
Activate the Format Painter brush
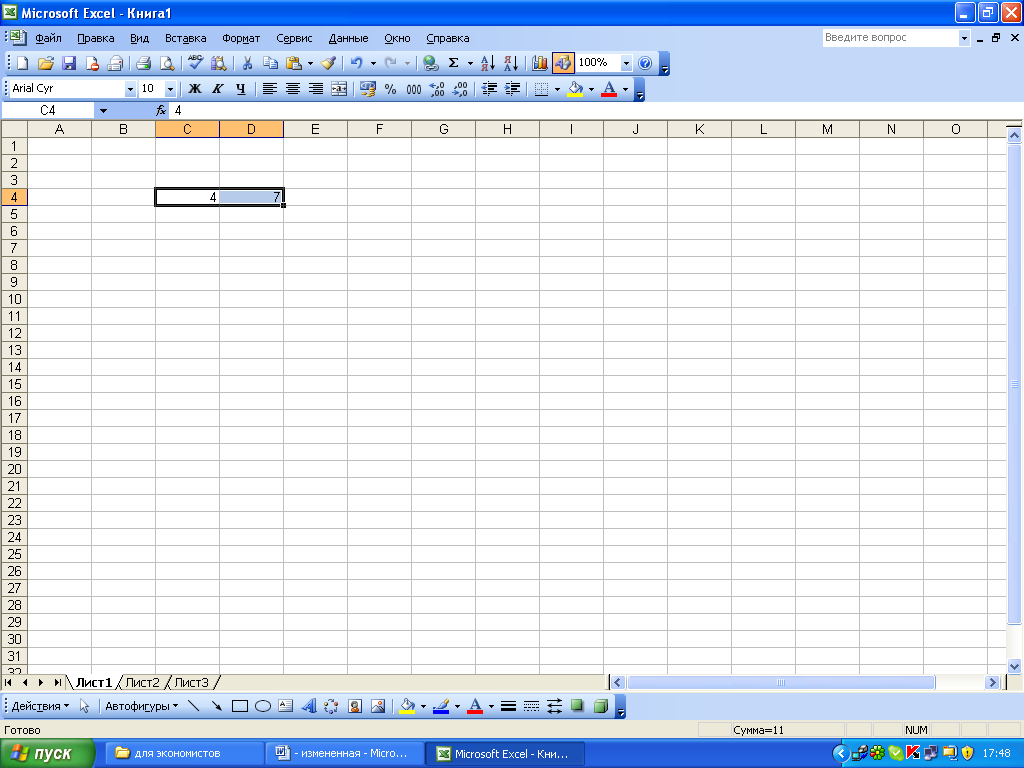(328, 63)
